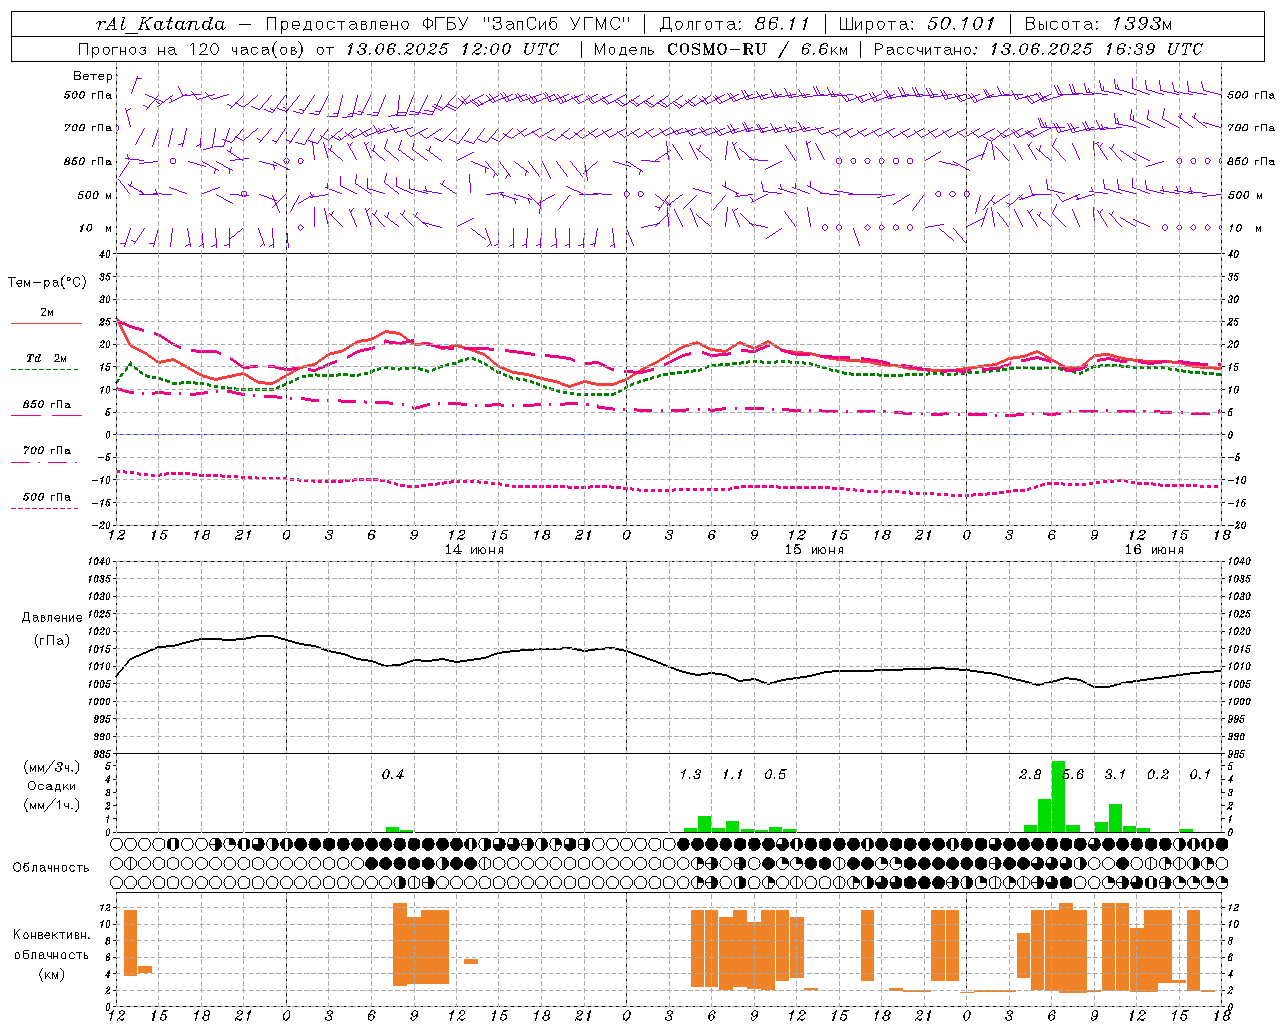Click the Облачность panel label
The image size is (1280, 1024).
coord(51,868)
